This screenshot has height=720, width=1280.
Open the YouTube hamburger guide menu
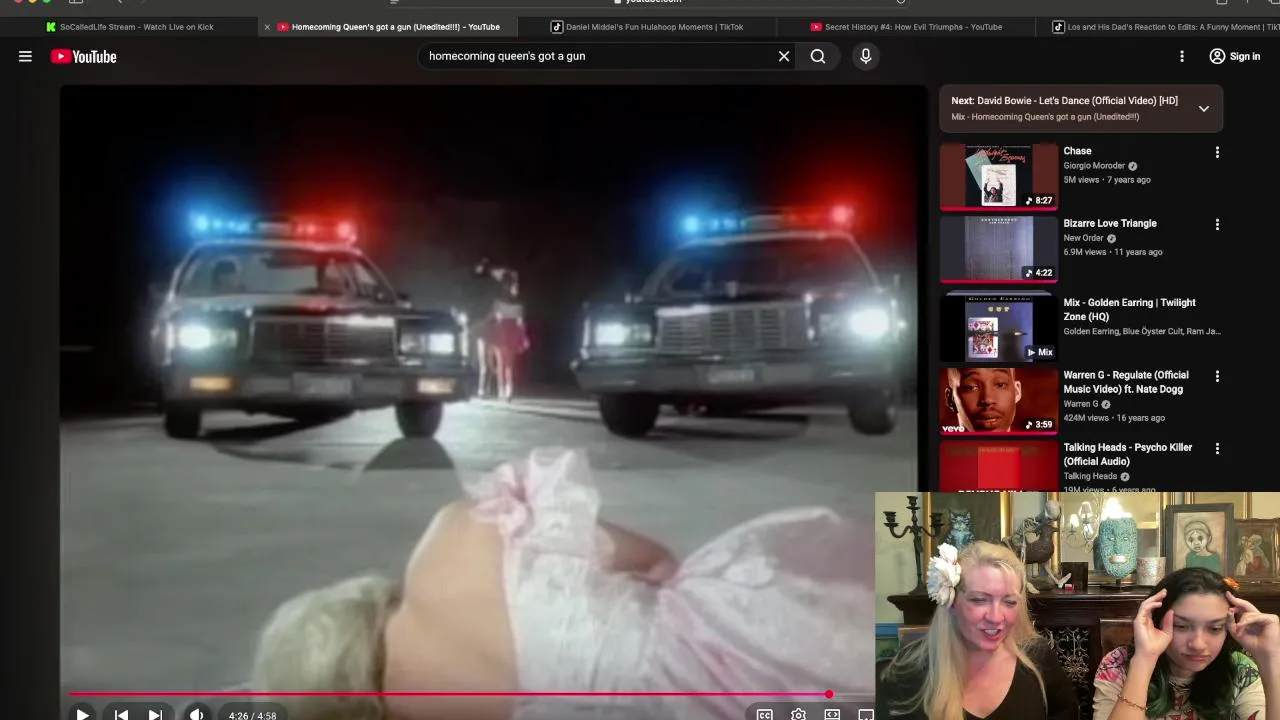pos(25,56)
